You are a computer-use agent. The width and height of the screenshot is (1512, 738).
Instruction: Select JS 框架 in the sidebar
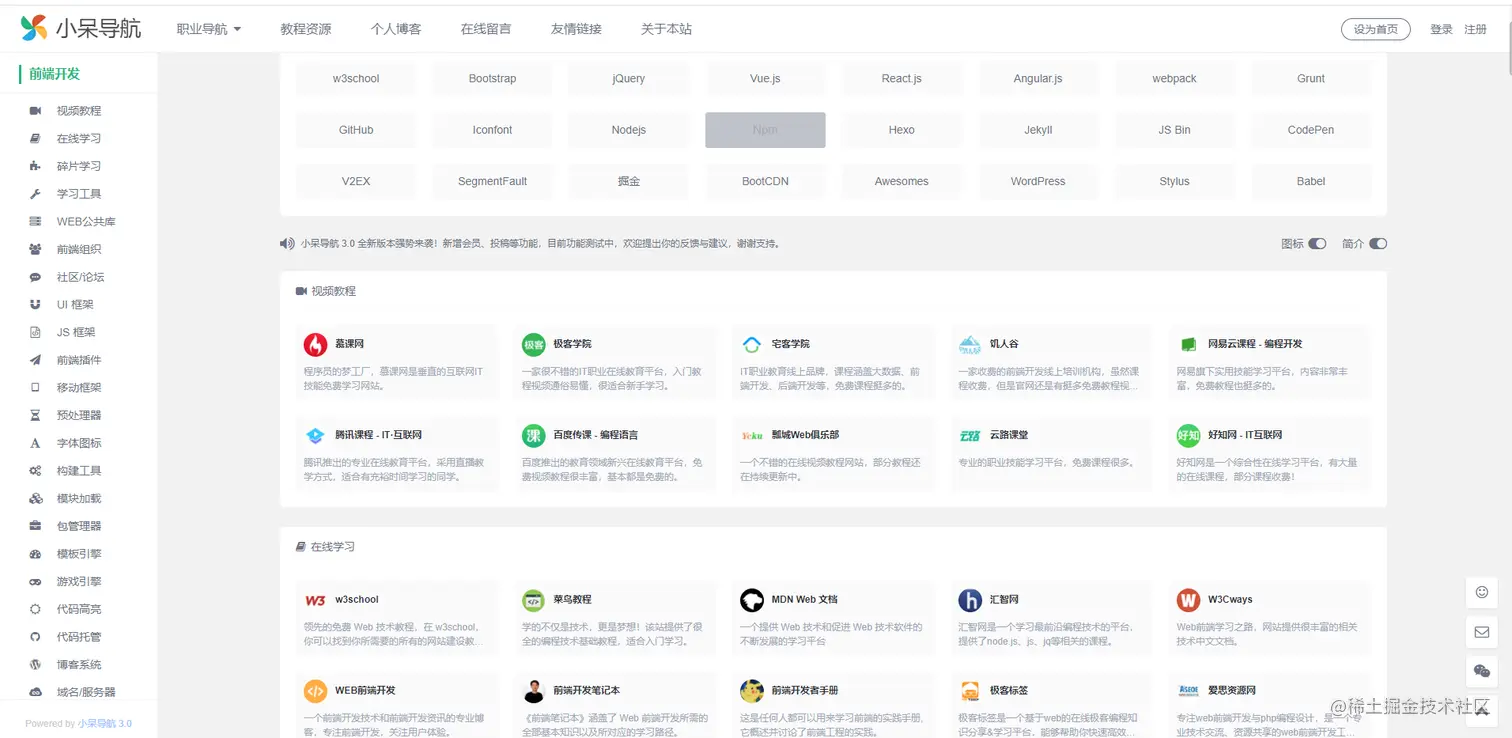click(x=78, y=332)
